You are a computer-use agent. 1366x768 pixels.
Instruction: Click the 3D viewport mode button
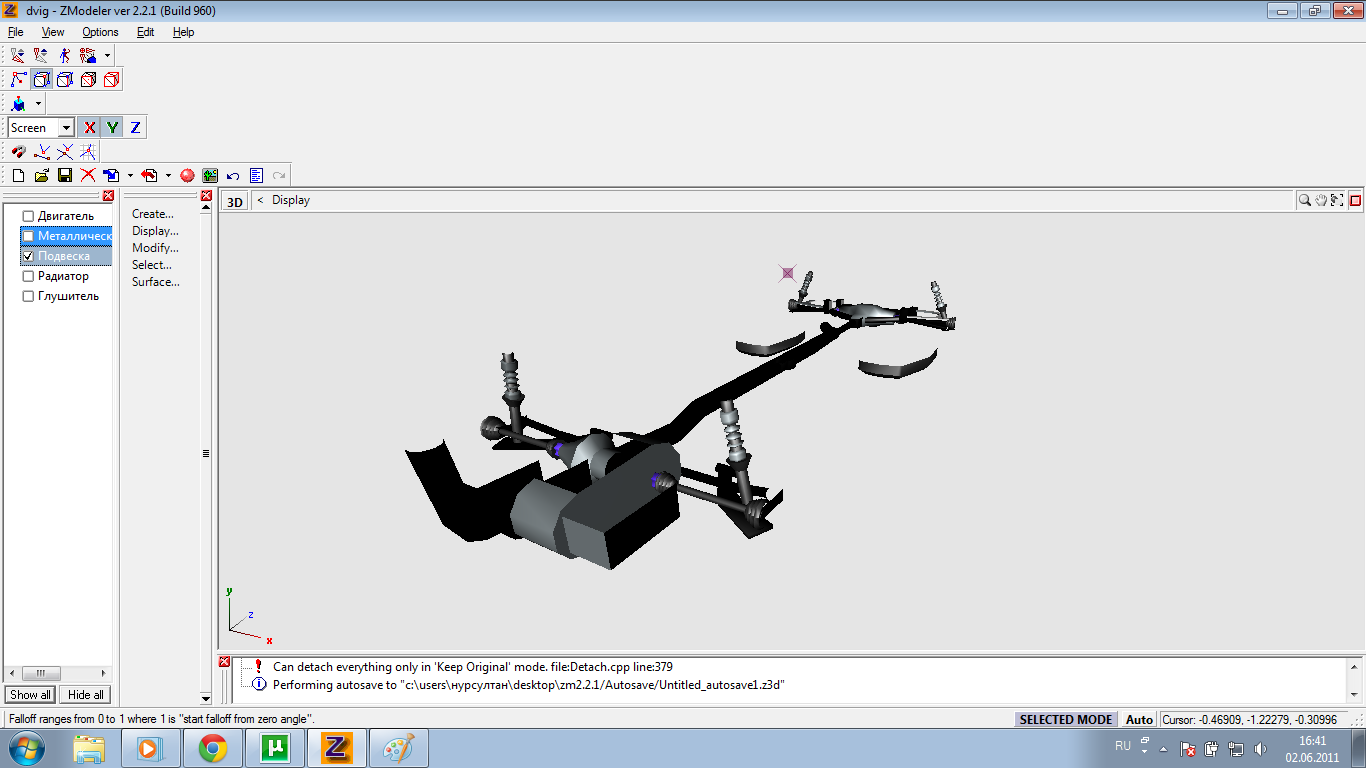[235, 201]
